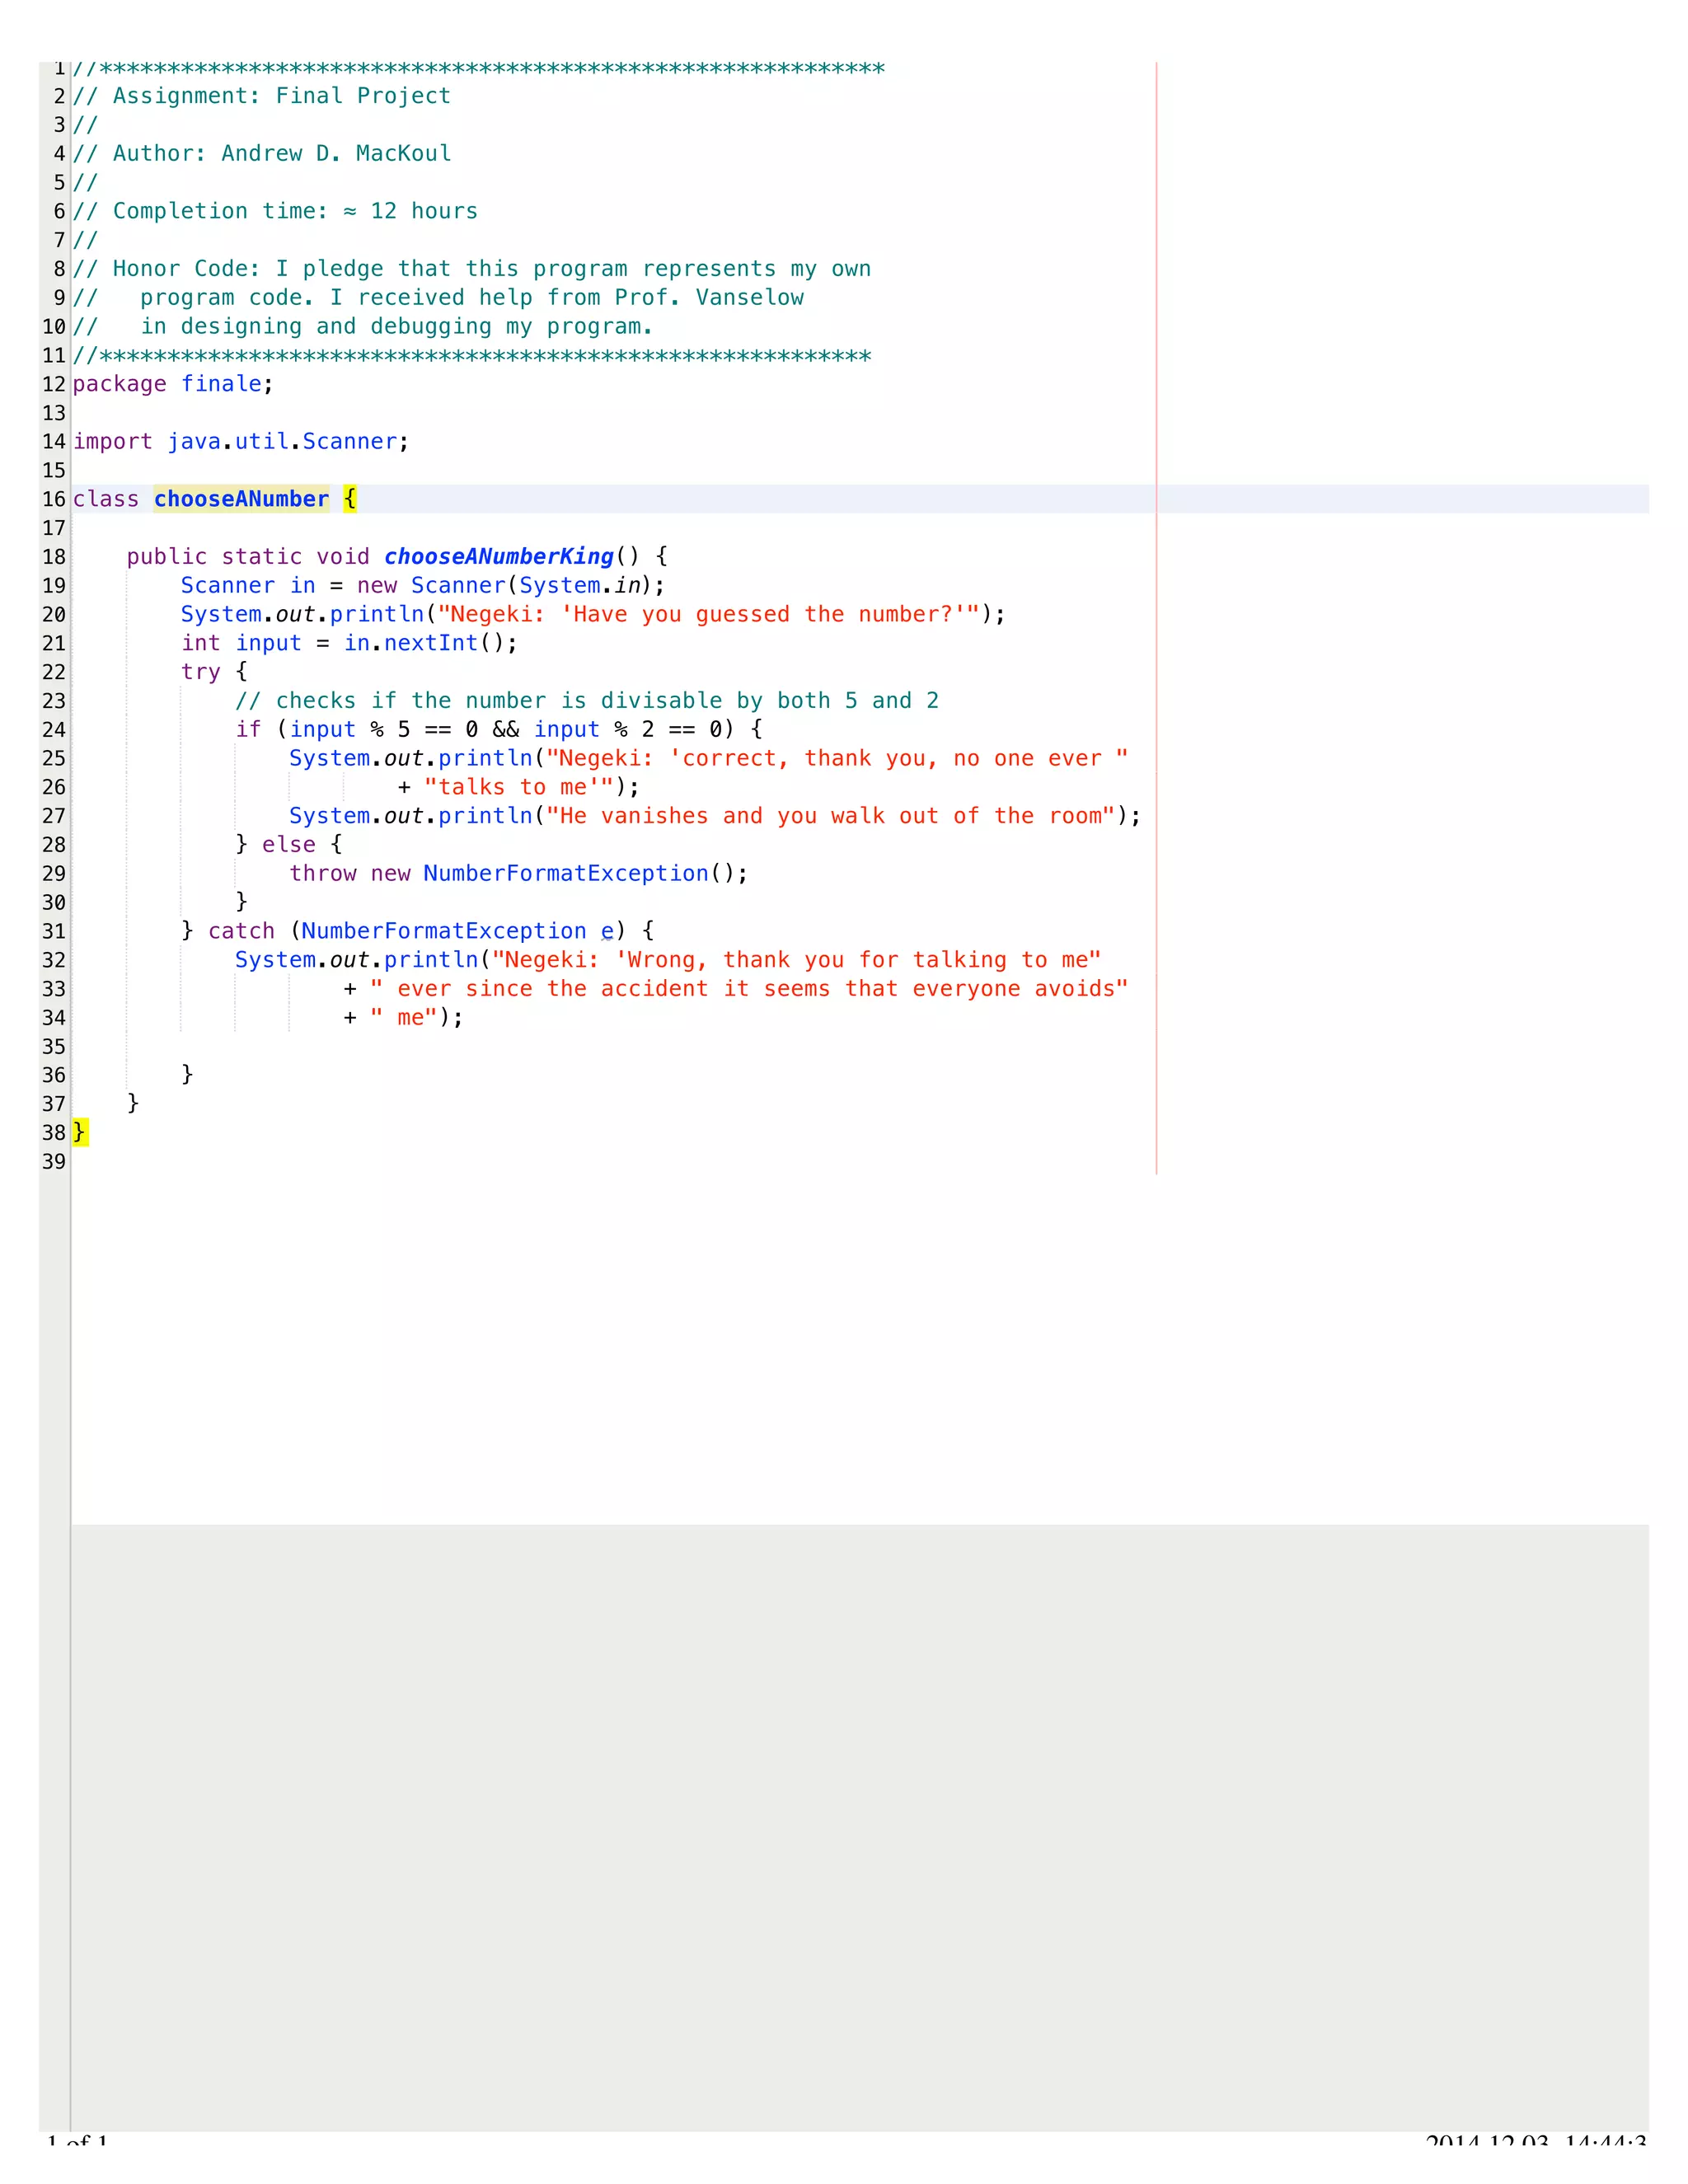Click line number 39 in gutter
1688x2184 pixels.
(54, 1162)
